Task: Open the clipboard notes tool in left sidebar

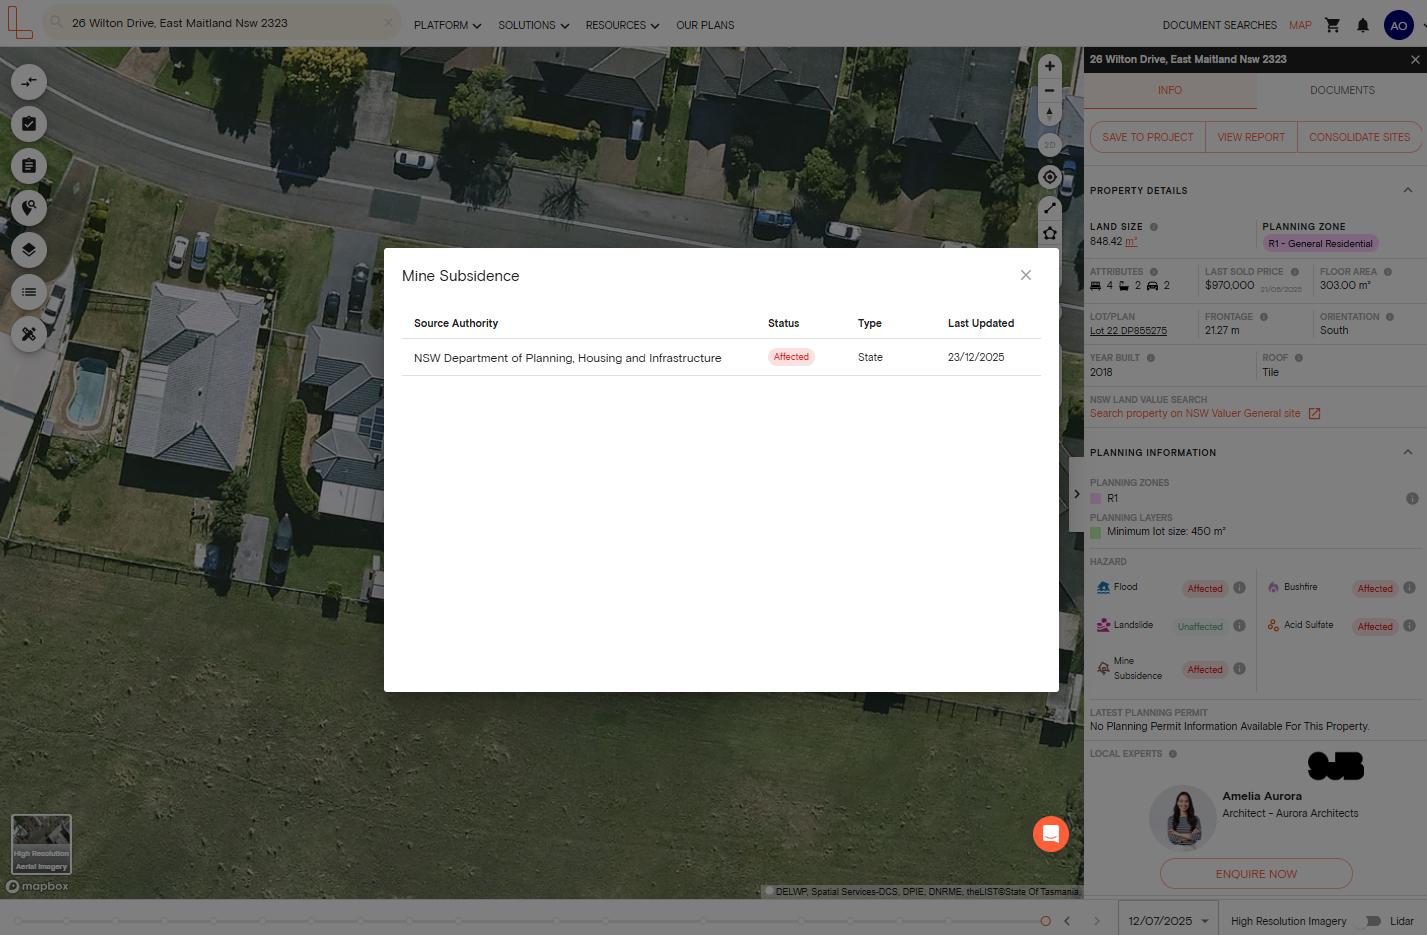Action: point(29,166)
